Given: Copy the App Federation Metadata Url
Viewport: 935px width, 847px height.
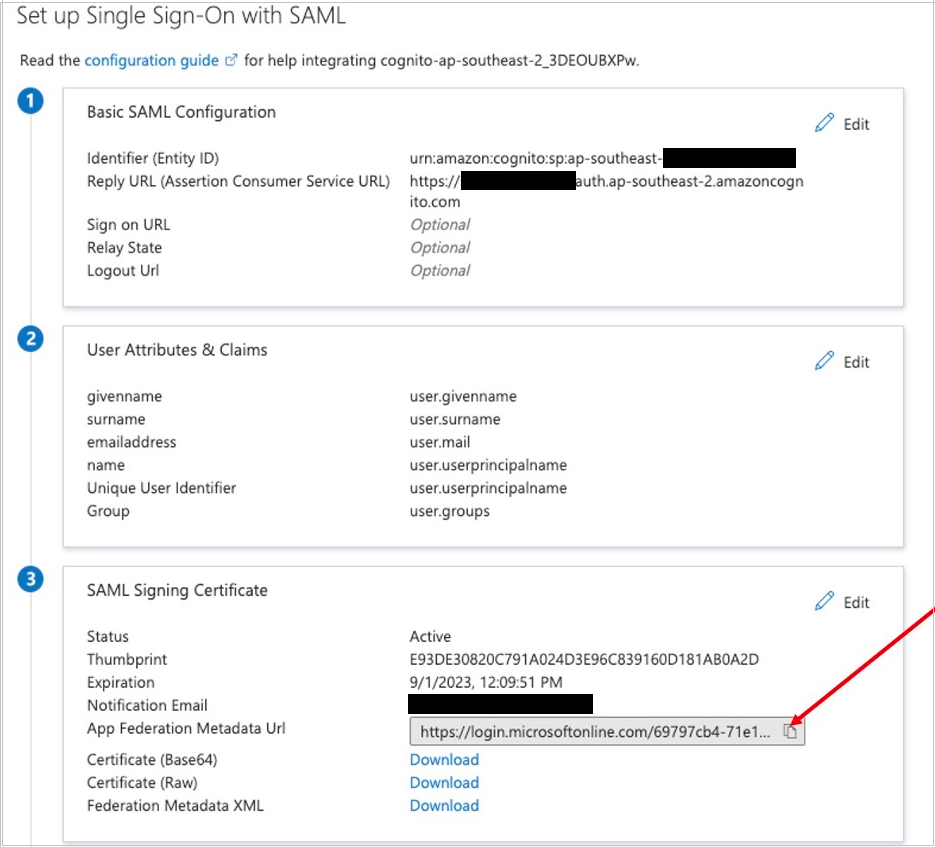Looking at the screenshot, I should coord(791,730).
